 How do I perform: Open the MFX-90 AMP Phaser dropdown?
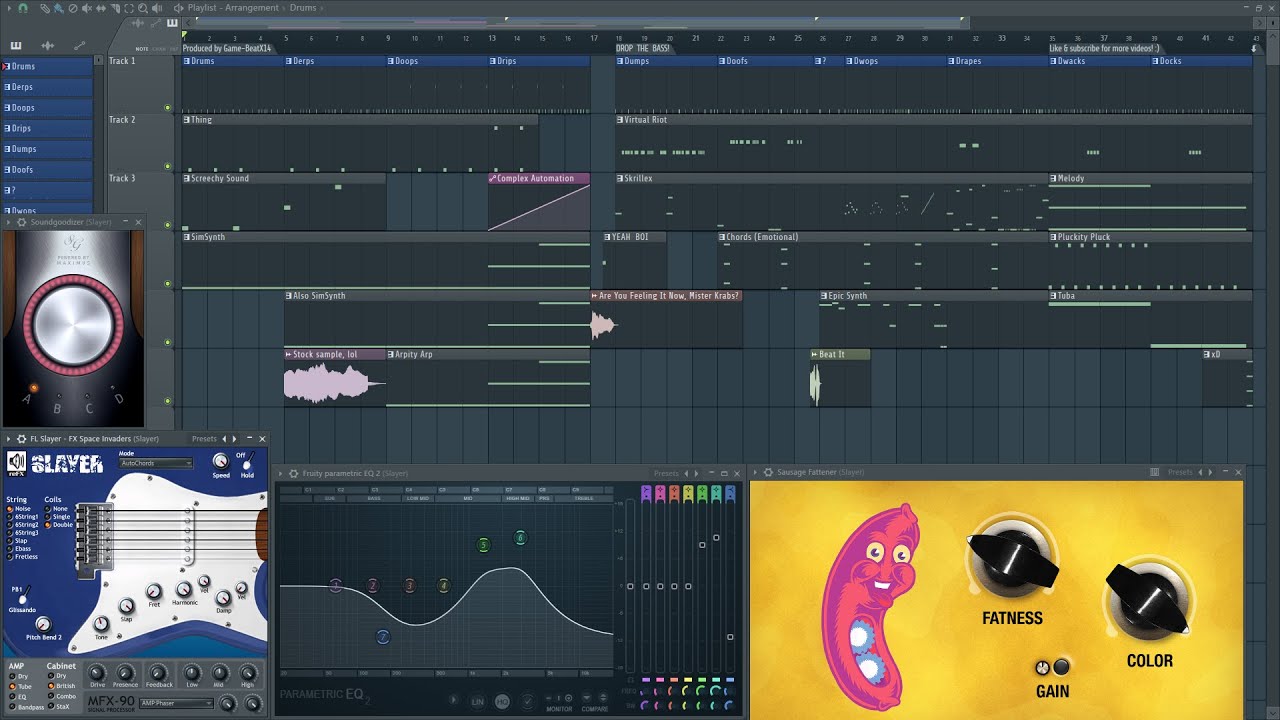176,703
